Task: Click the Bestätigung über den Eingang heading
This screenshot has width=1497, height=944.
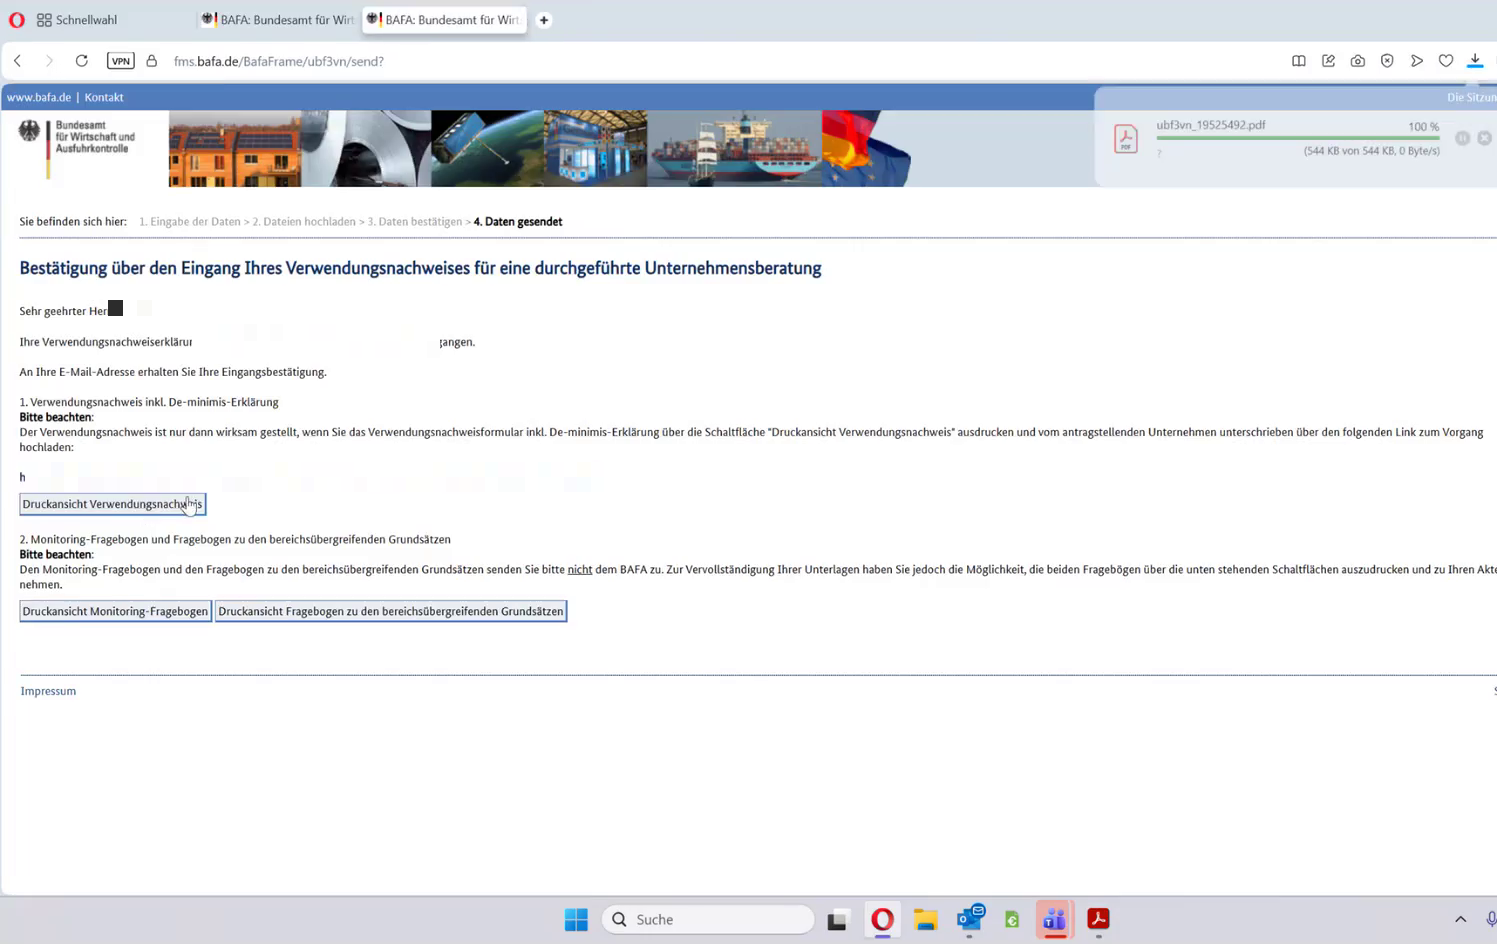Action: click(x=420, y=268)
